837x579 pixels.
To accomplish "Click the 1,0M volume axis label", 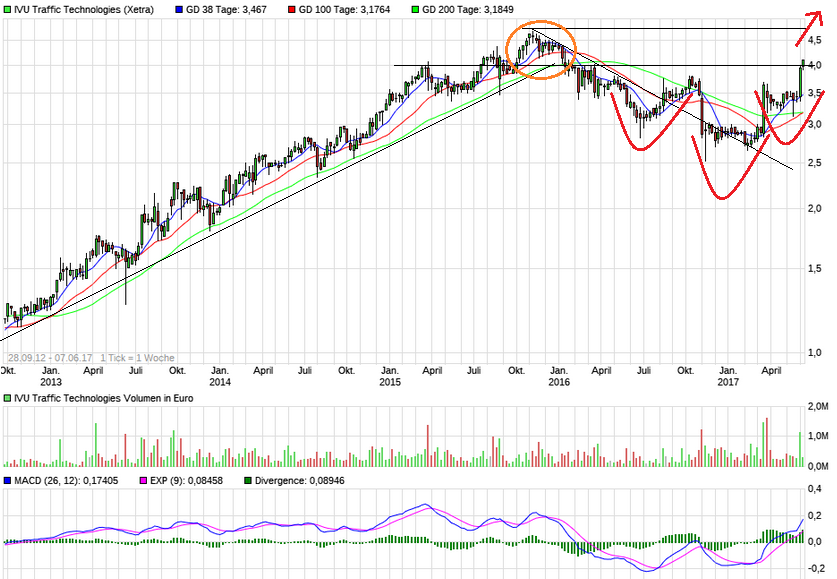I will click(x=818, y=436).
